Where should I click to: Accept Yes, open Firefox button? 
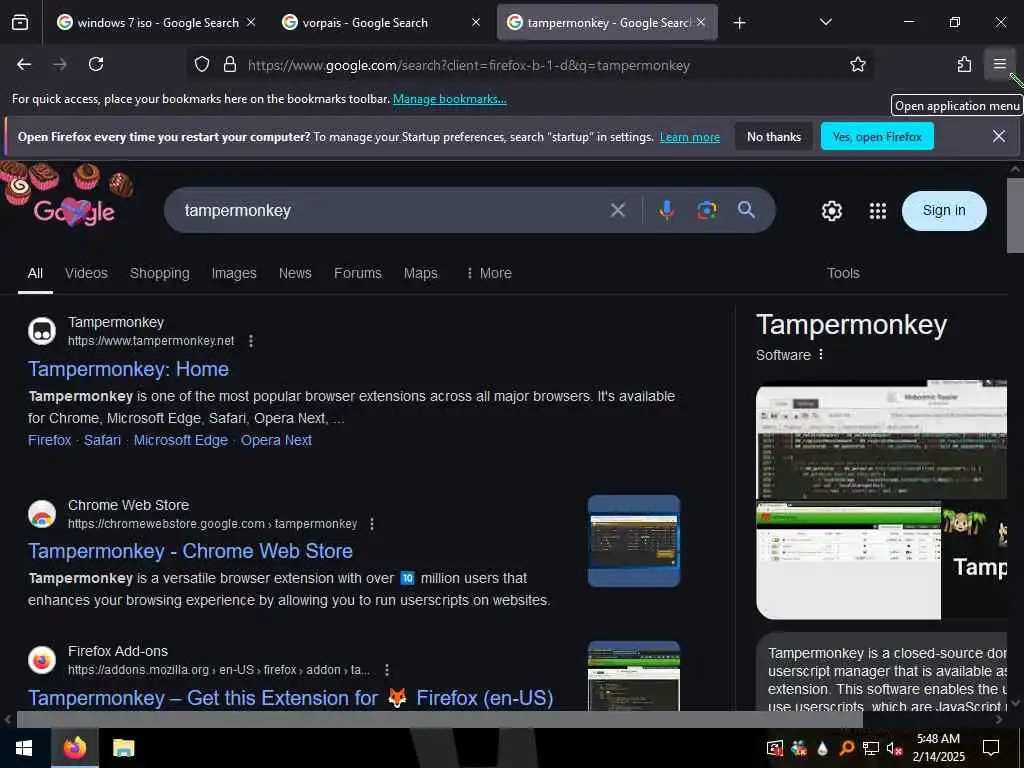click(877, 136)
